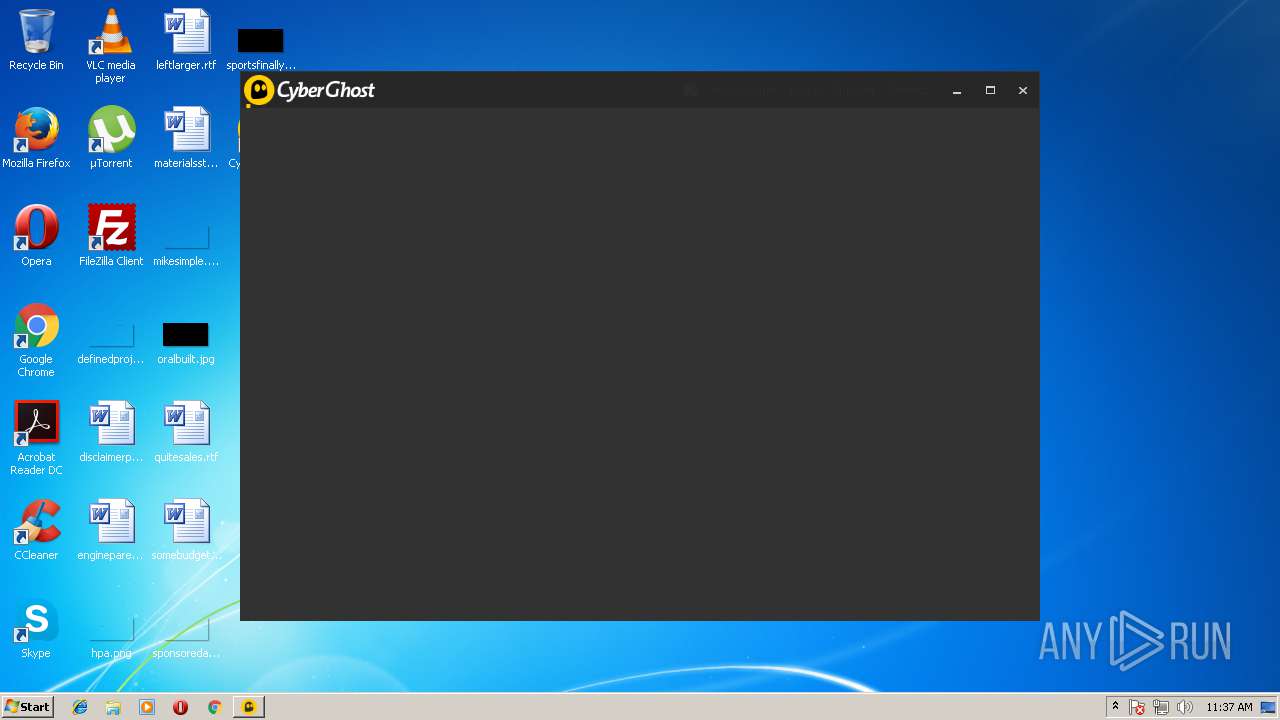Open Opera from the taskbar
The width and height of the screenshot is (1280, 720).
[180, 707]
